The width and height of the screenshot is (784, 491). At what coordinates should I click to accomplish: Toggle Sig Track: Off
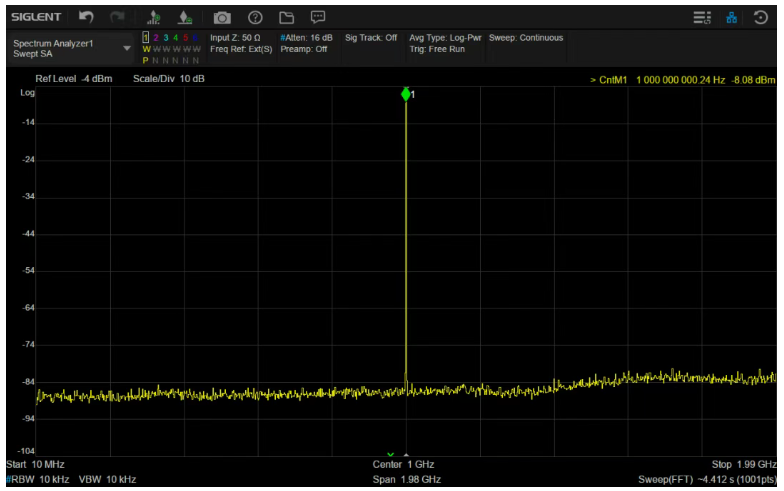click(370, 38)
